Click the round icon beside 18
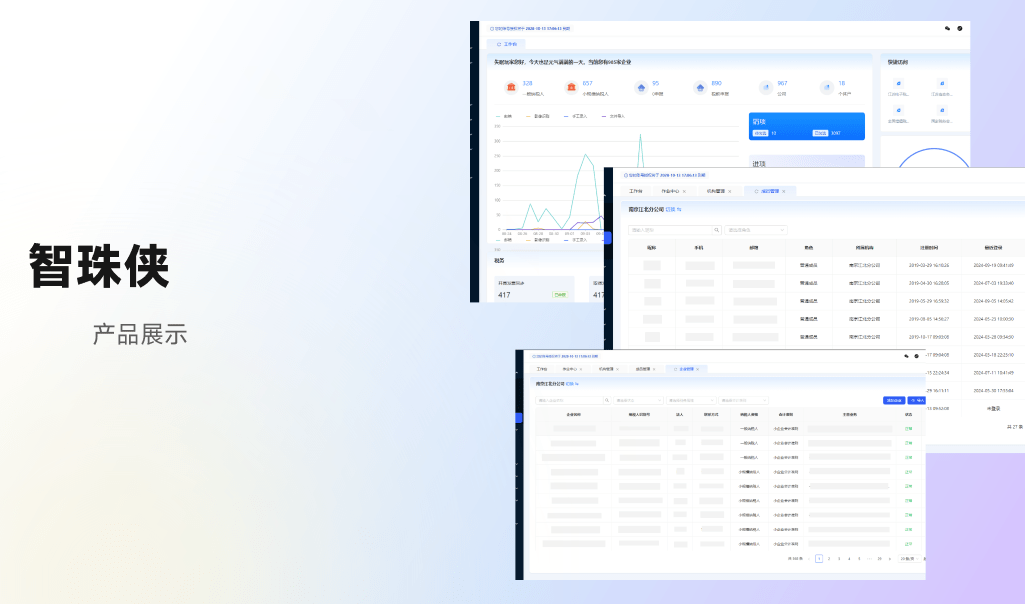 point(827,88)
